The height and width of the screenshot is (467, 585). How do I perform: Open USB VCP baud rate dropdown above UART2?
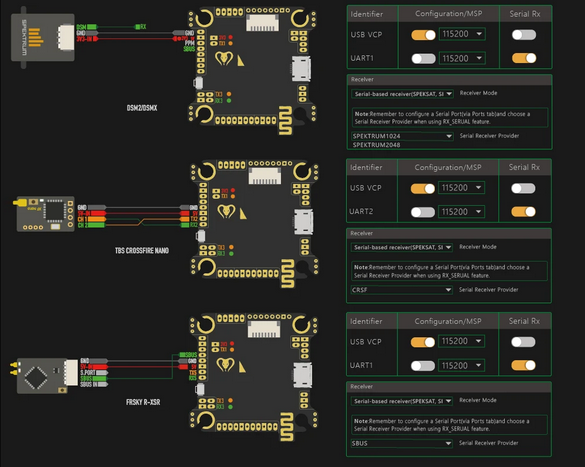coord(462,188)
